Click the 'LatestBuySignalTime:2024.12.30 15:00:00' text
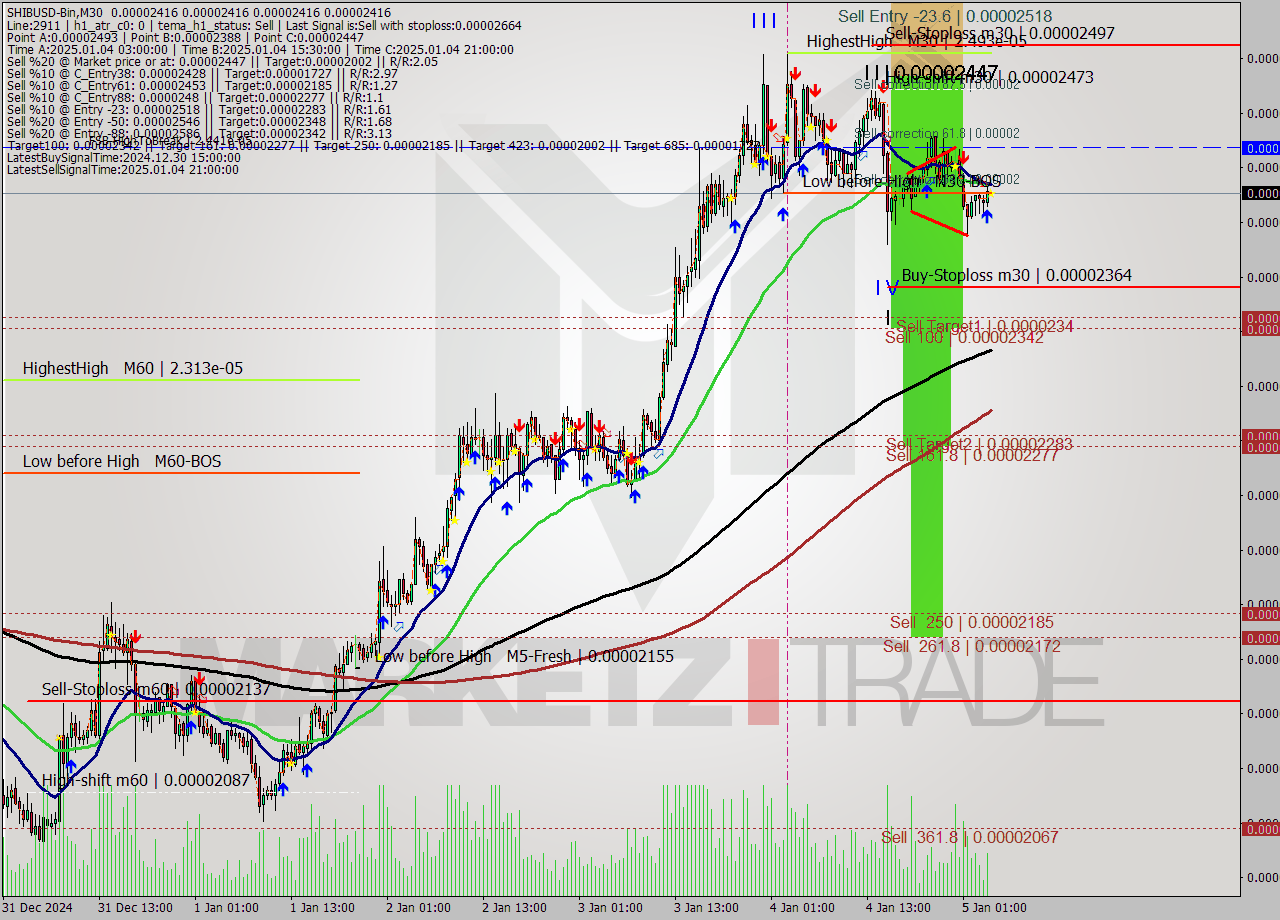Screen dimensions: 1280x920 pyautogui.click(x=123, y=157)
